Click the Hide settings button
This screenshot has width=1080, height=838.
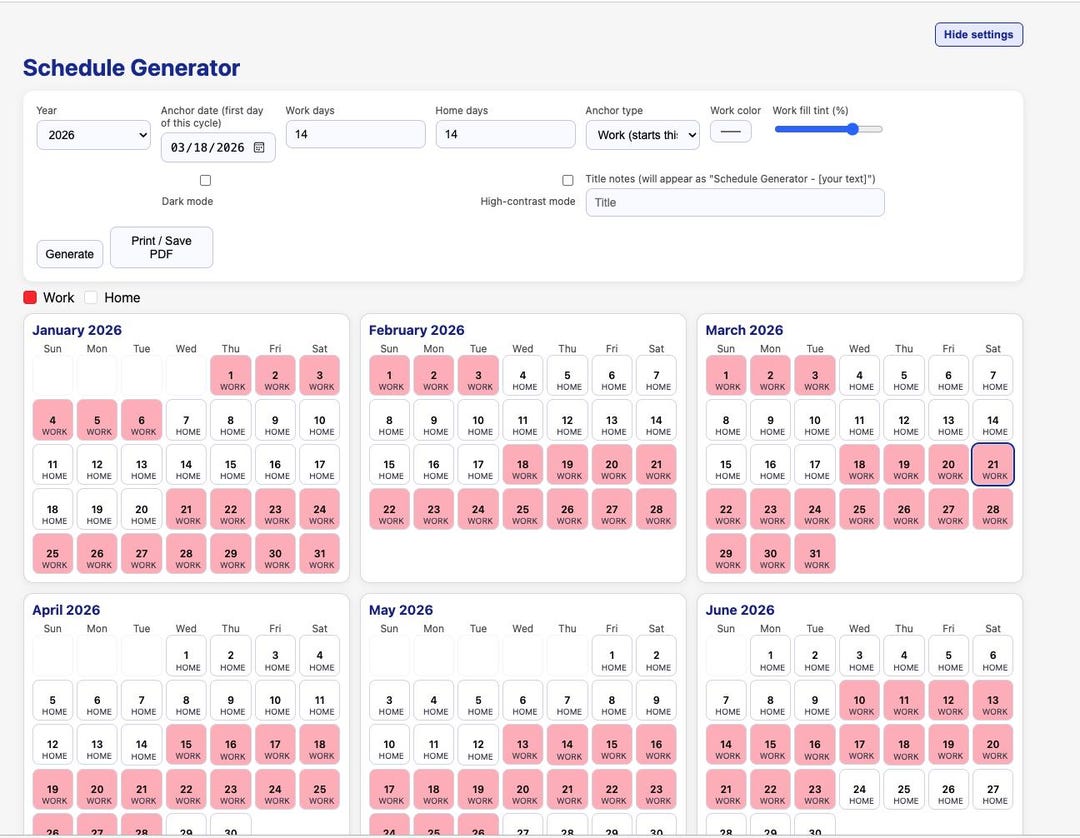(979, 34)
